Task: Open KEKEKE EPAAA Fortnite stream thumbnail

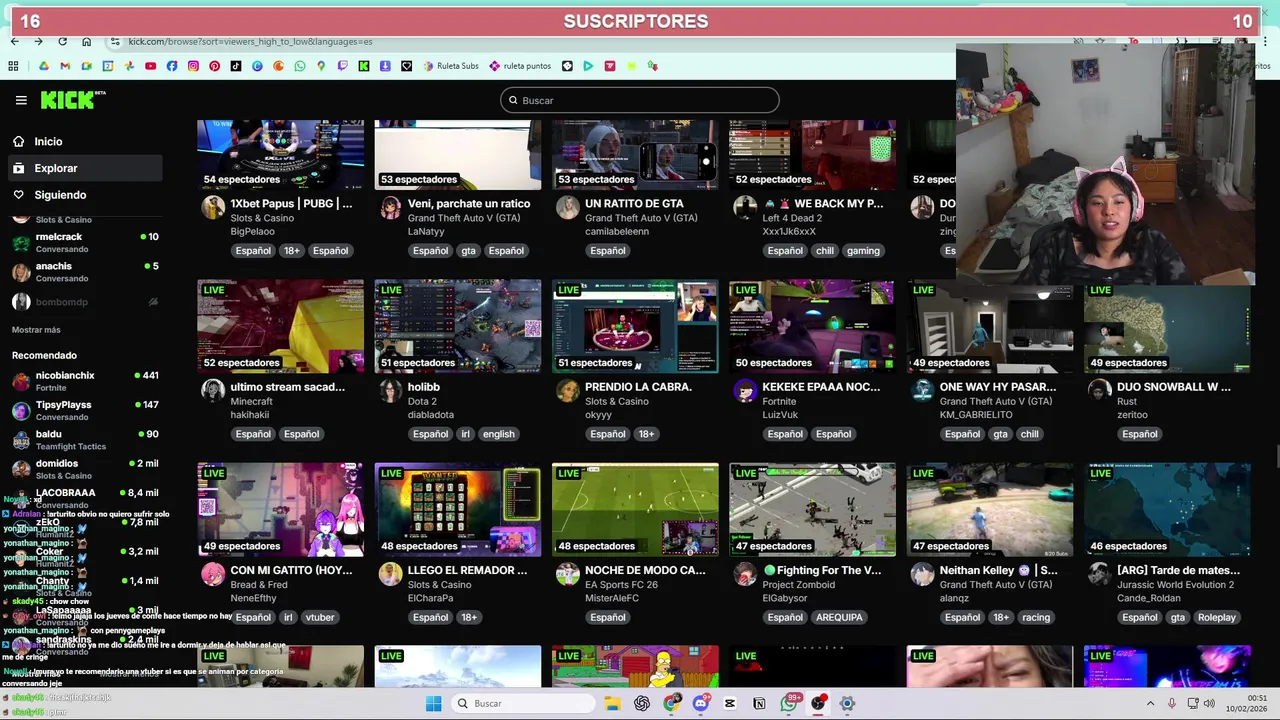Action: click(812, 326)
